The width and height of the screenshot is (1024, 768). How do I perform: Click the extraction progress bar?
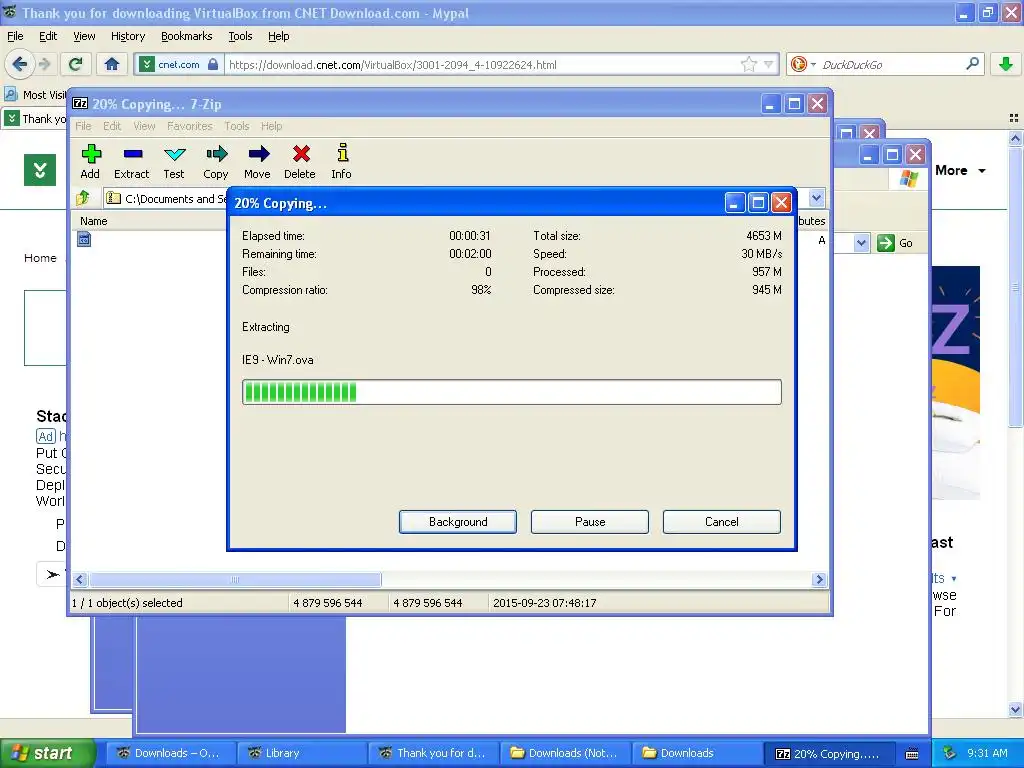pos(511,392)
